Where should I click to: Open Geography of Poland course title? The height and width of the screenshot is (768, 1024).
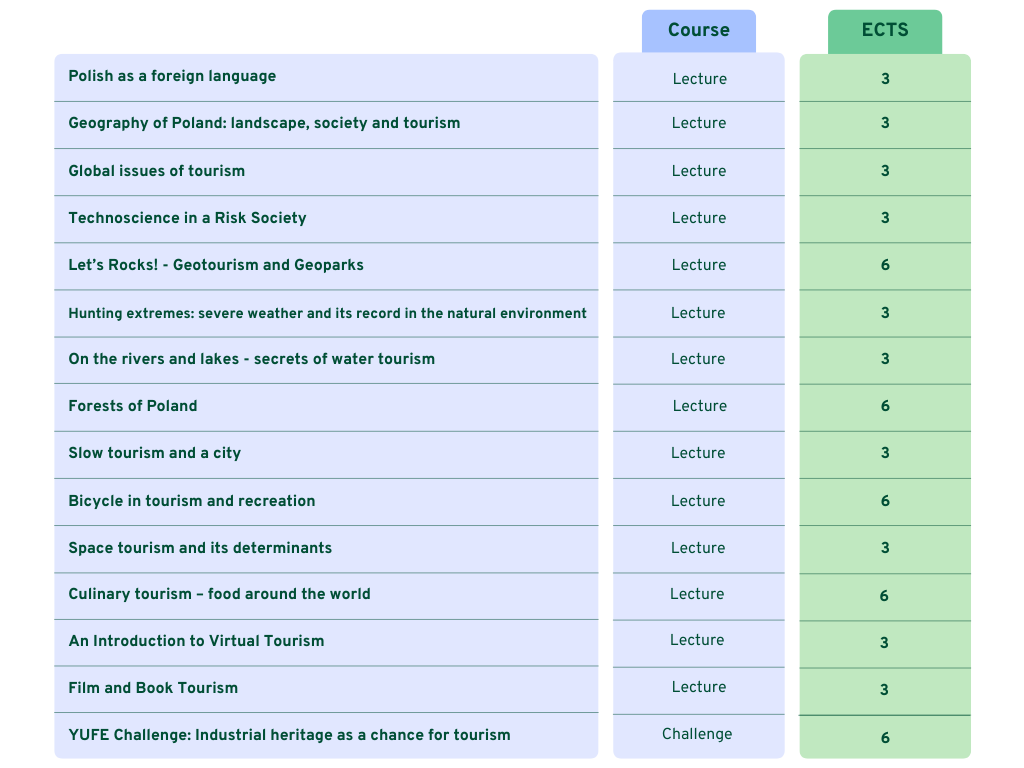pos(264,123)
